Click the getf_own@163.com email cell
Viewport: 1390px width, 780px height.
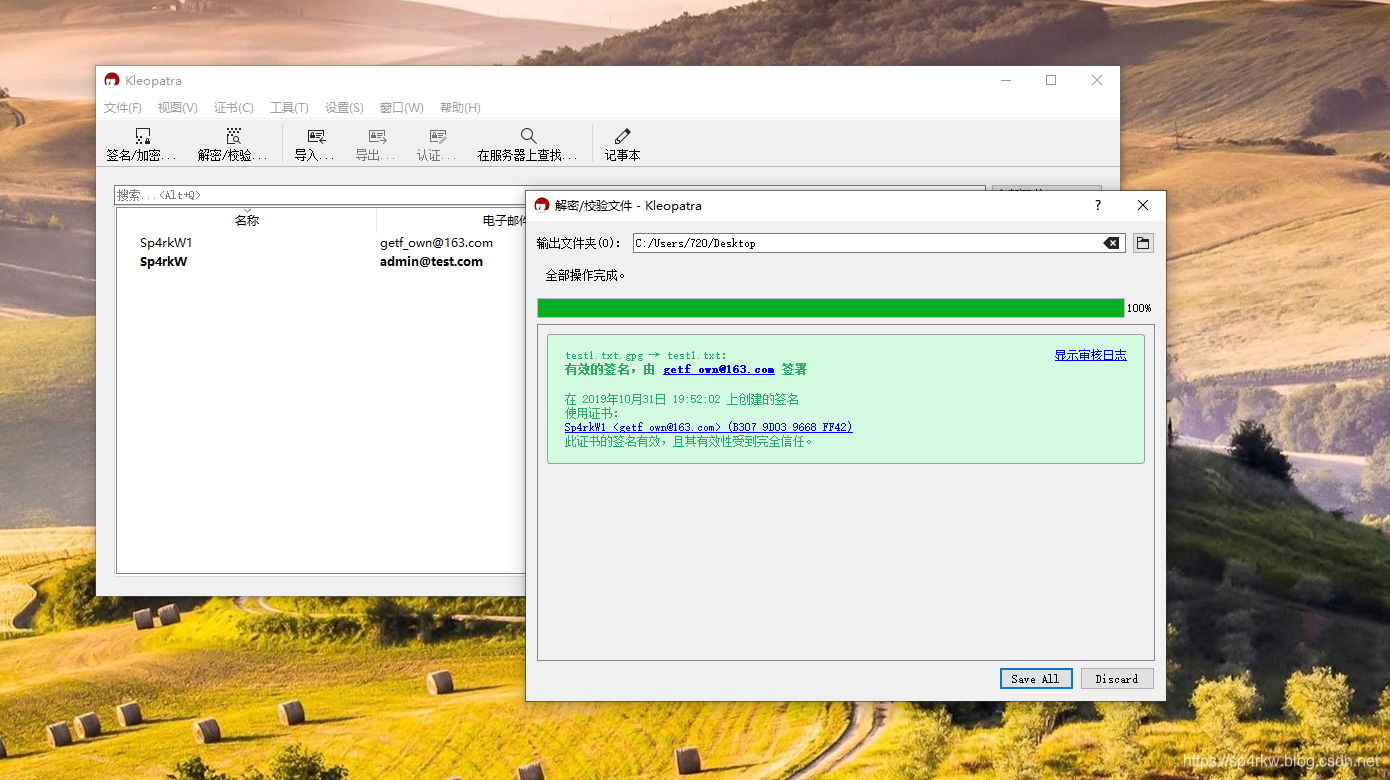click(436, 243)
